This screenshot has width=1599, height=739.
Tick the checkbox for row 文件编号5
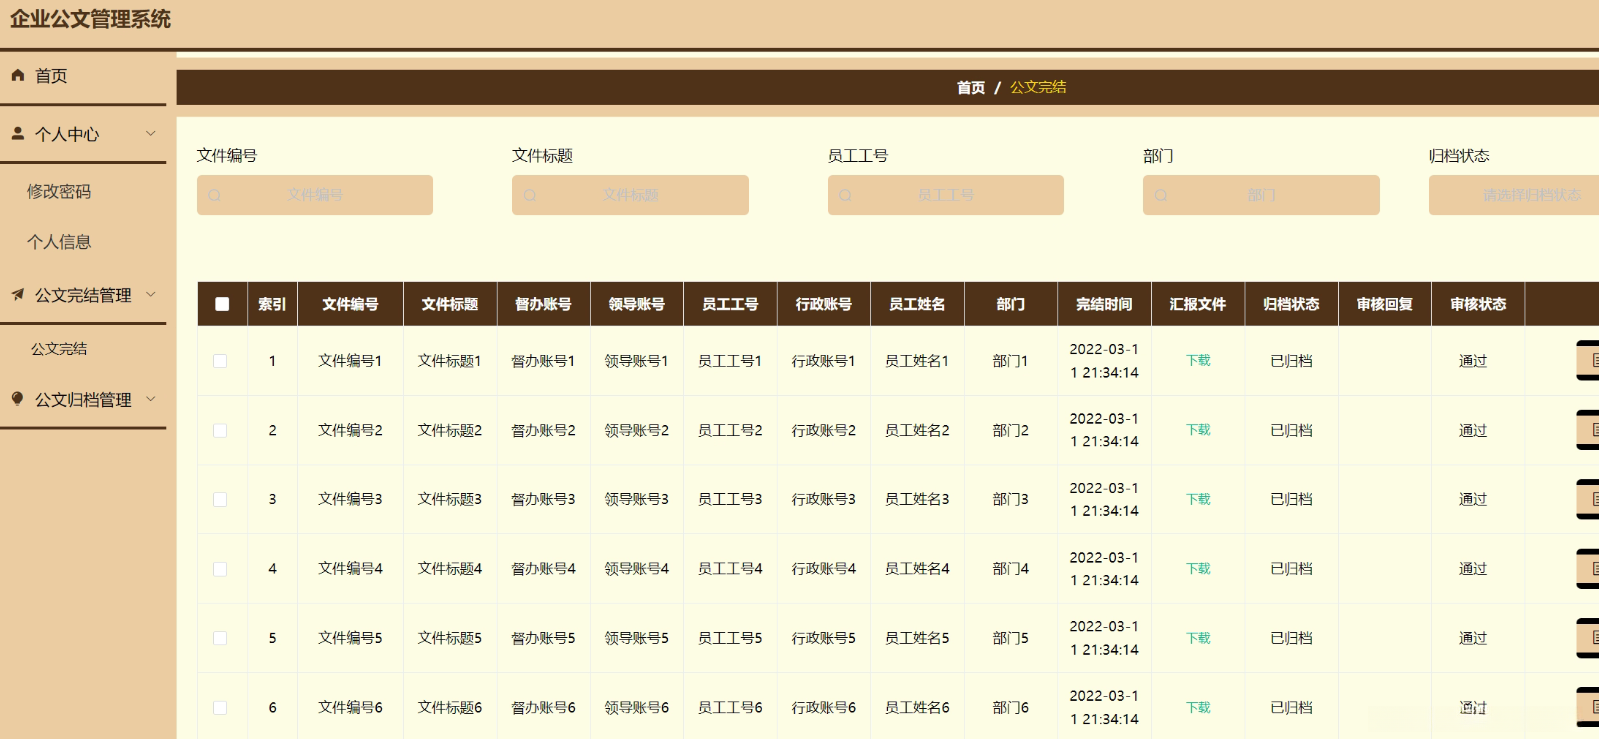point(220,638)
